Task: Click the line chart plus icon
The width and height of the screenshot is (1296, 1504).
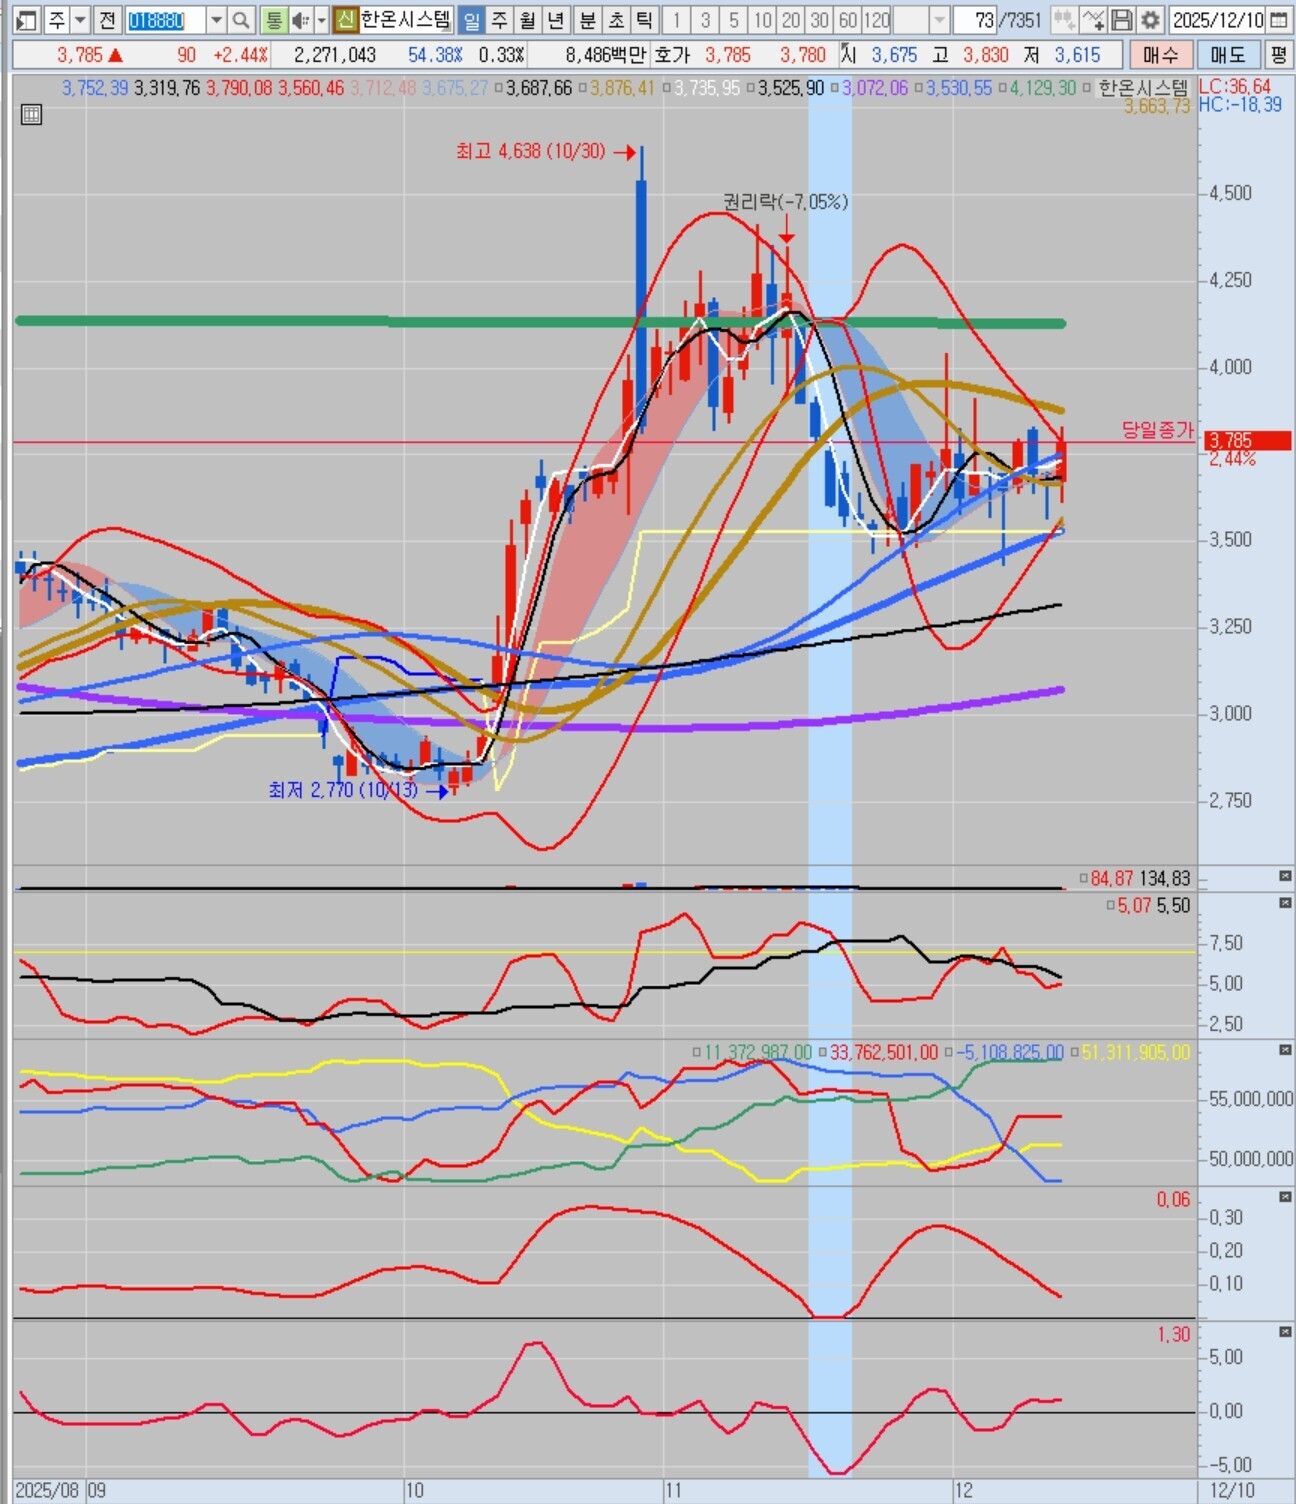Action: [x=1093, y=19]
